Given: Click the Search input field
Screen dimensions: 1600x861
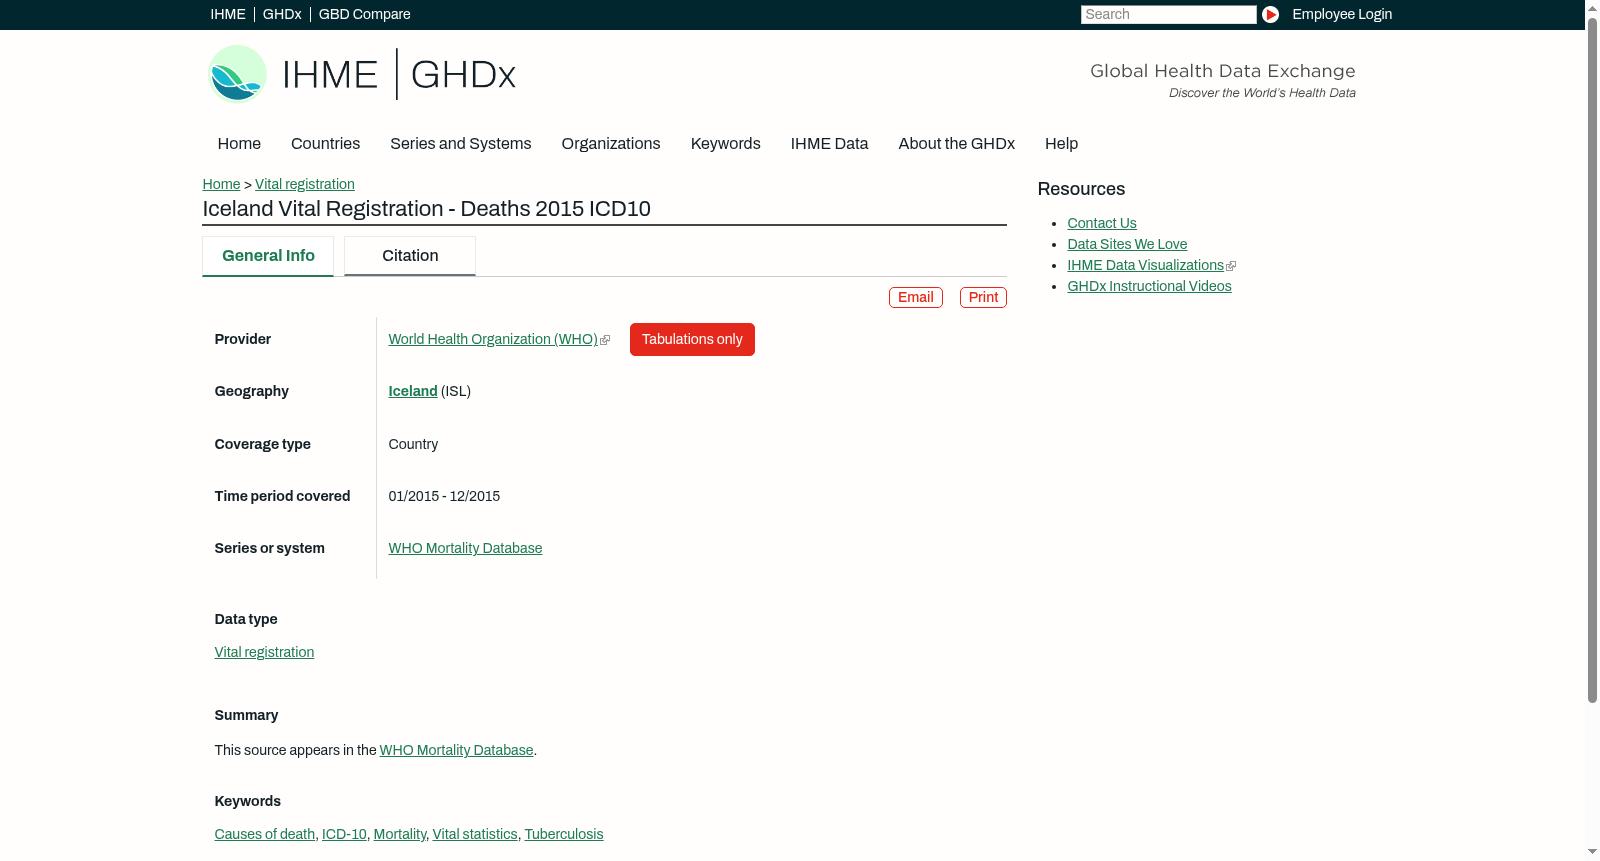Looking at the screenshot, I should coord(1168,14).
